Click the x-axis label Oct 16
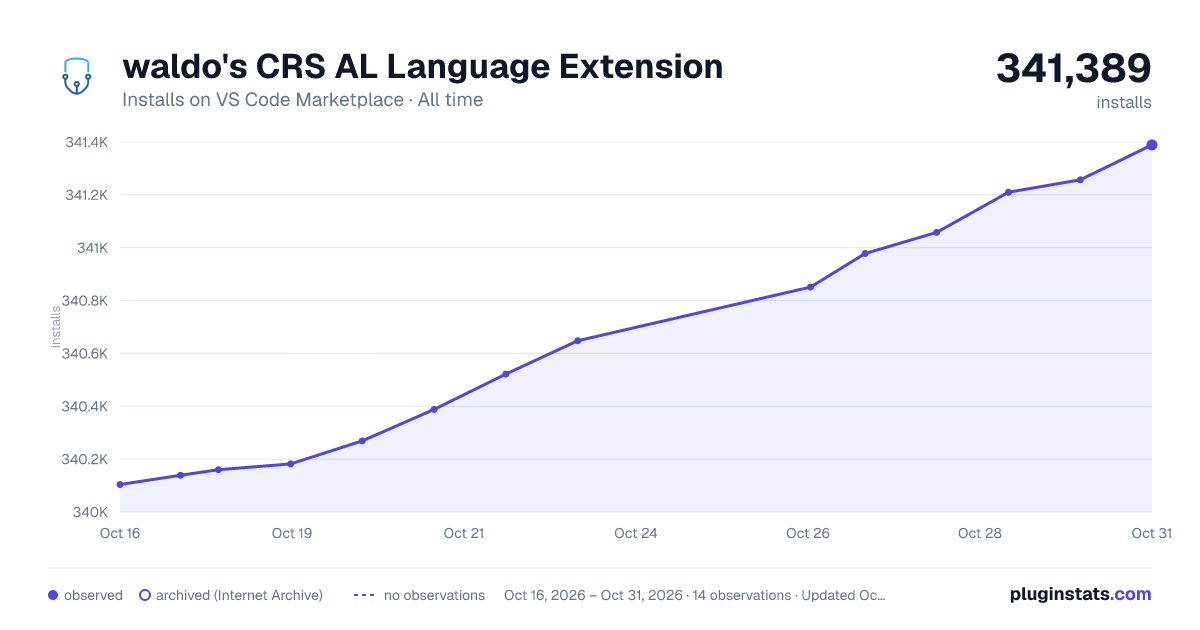1200x630 pixels. 120,533
